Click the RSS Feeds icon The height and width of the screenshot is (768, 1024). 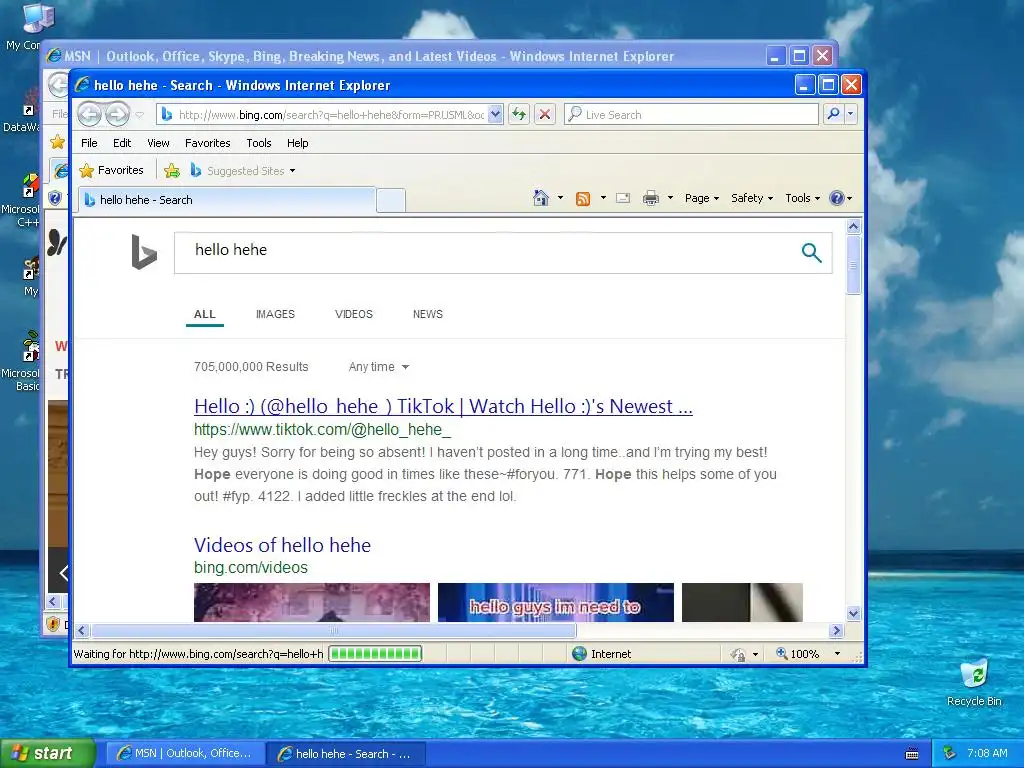(x=583, y=199)
